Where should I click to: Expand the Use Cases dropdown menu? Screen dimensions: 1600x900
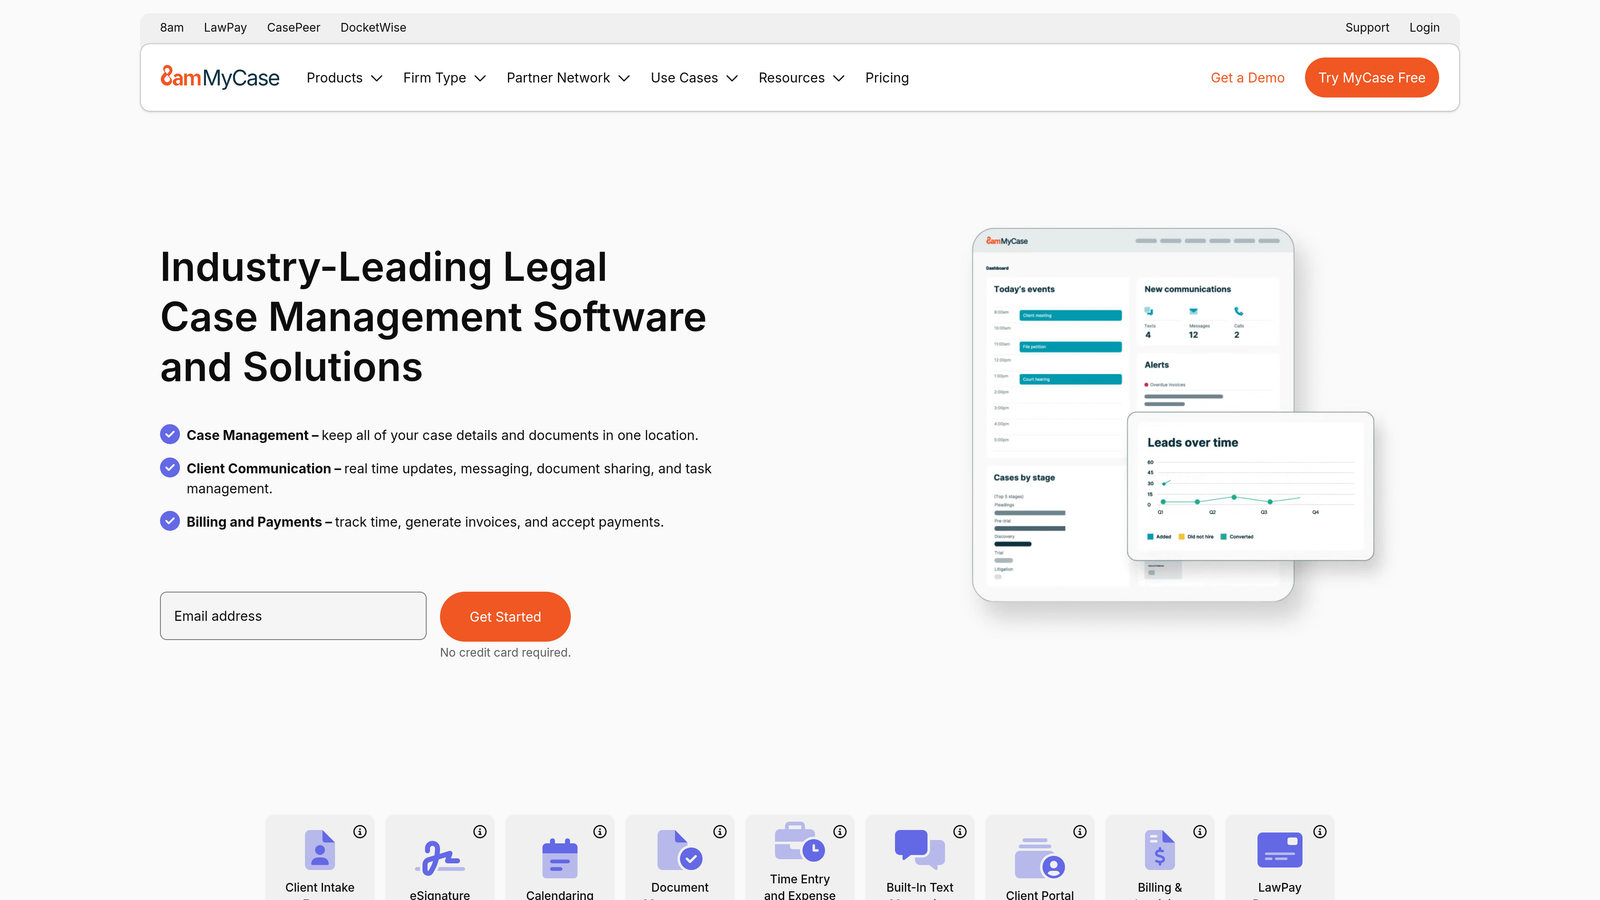click(694, 78)
